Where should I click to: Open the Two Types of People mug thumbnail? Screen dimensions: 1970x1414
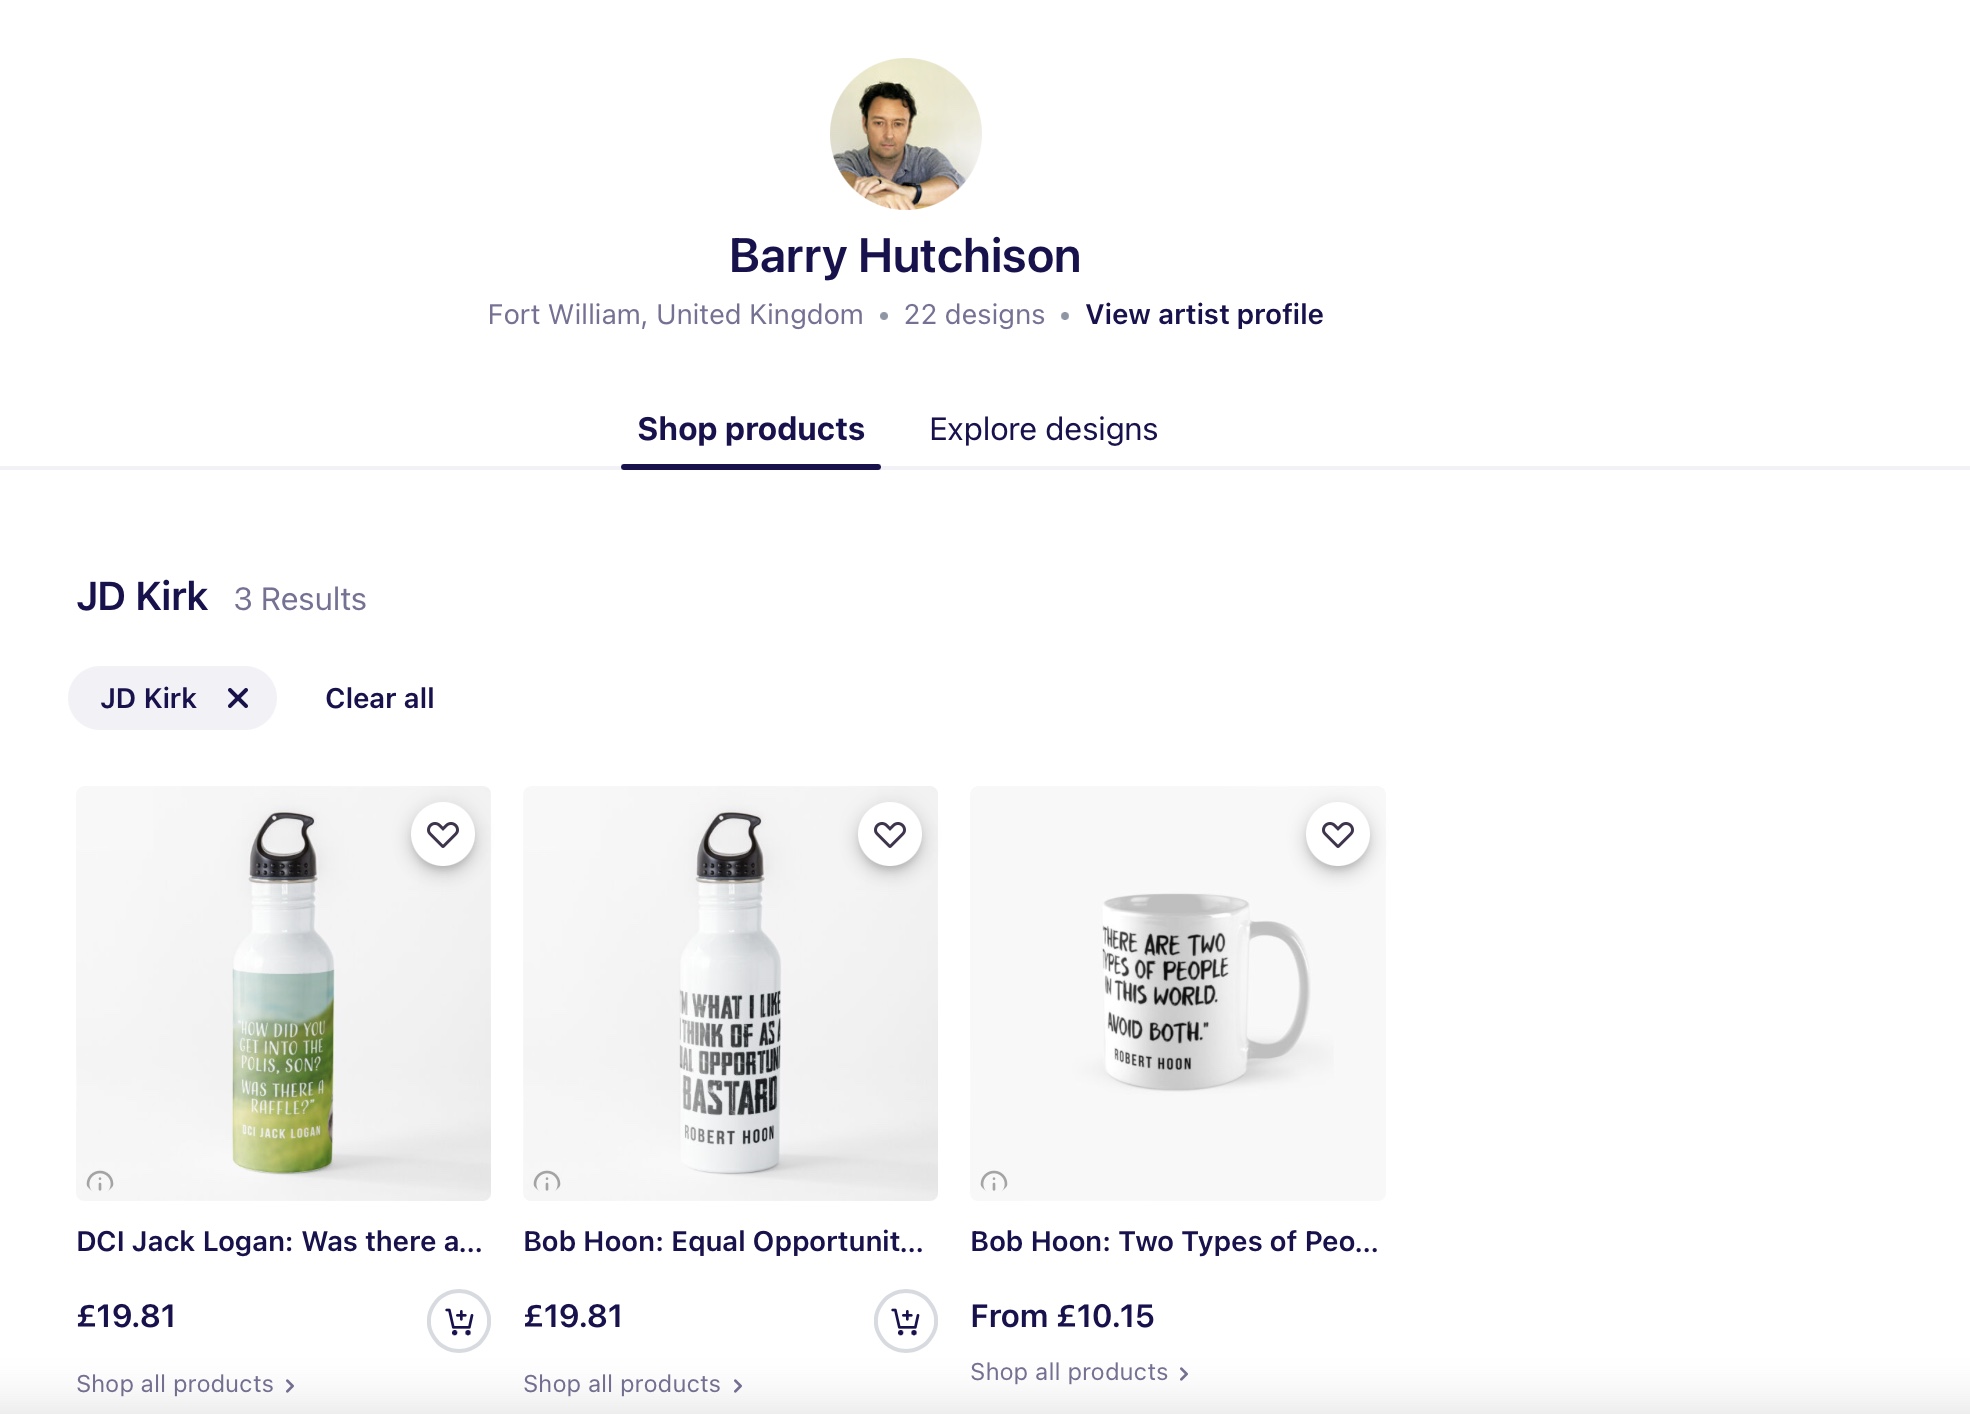pos(1177,993)
